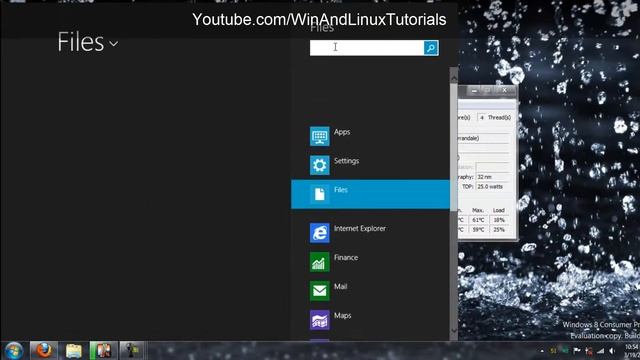
Task: Select the highlighted Files search category
Action: pyautogui.click(x=370, y=194)
